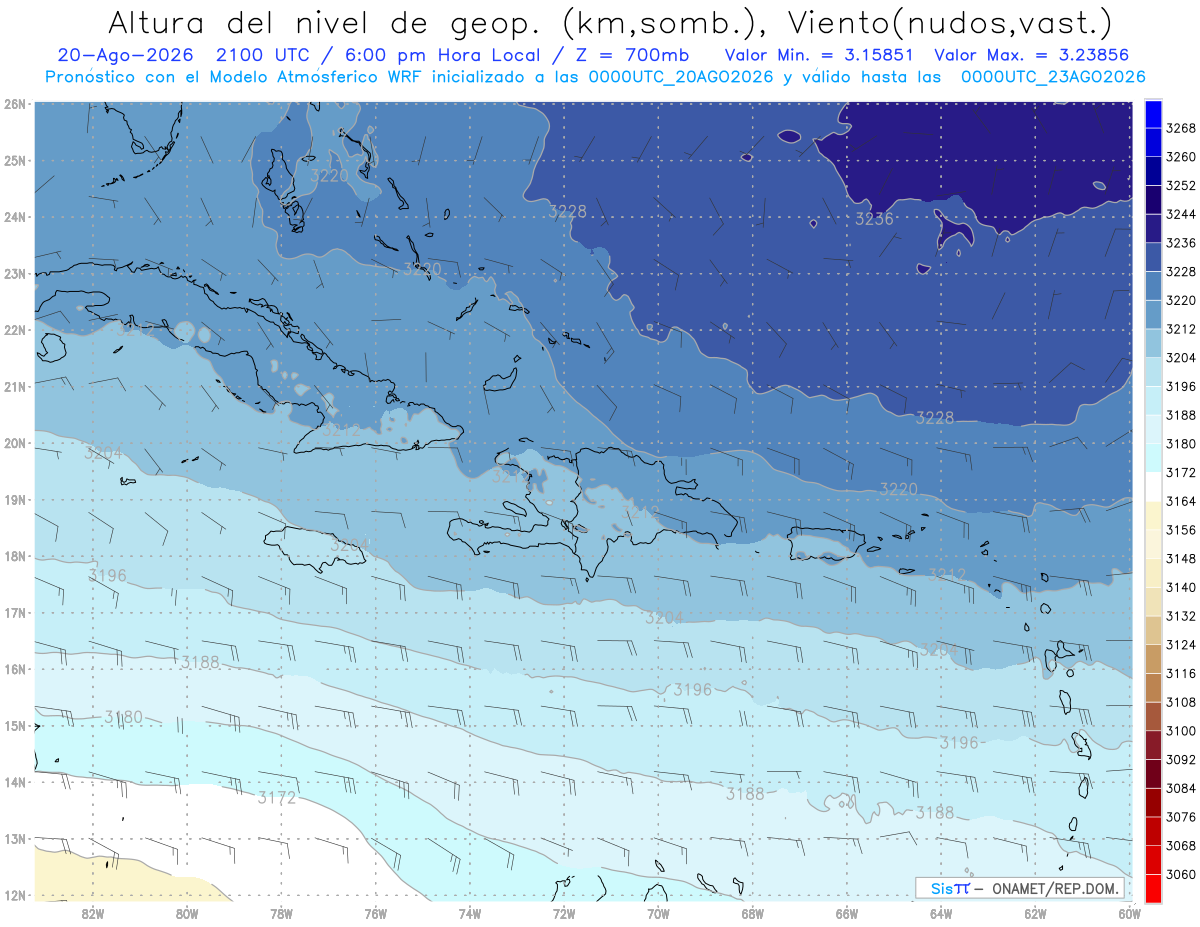Click the valid-until time '0000UTC_23AGO2026'
This screenshot has width=1200, height=927.
click(1053, 77)
